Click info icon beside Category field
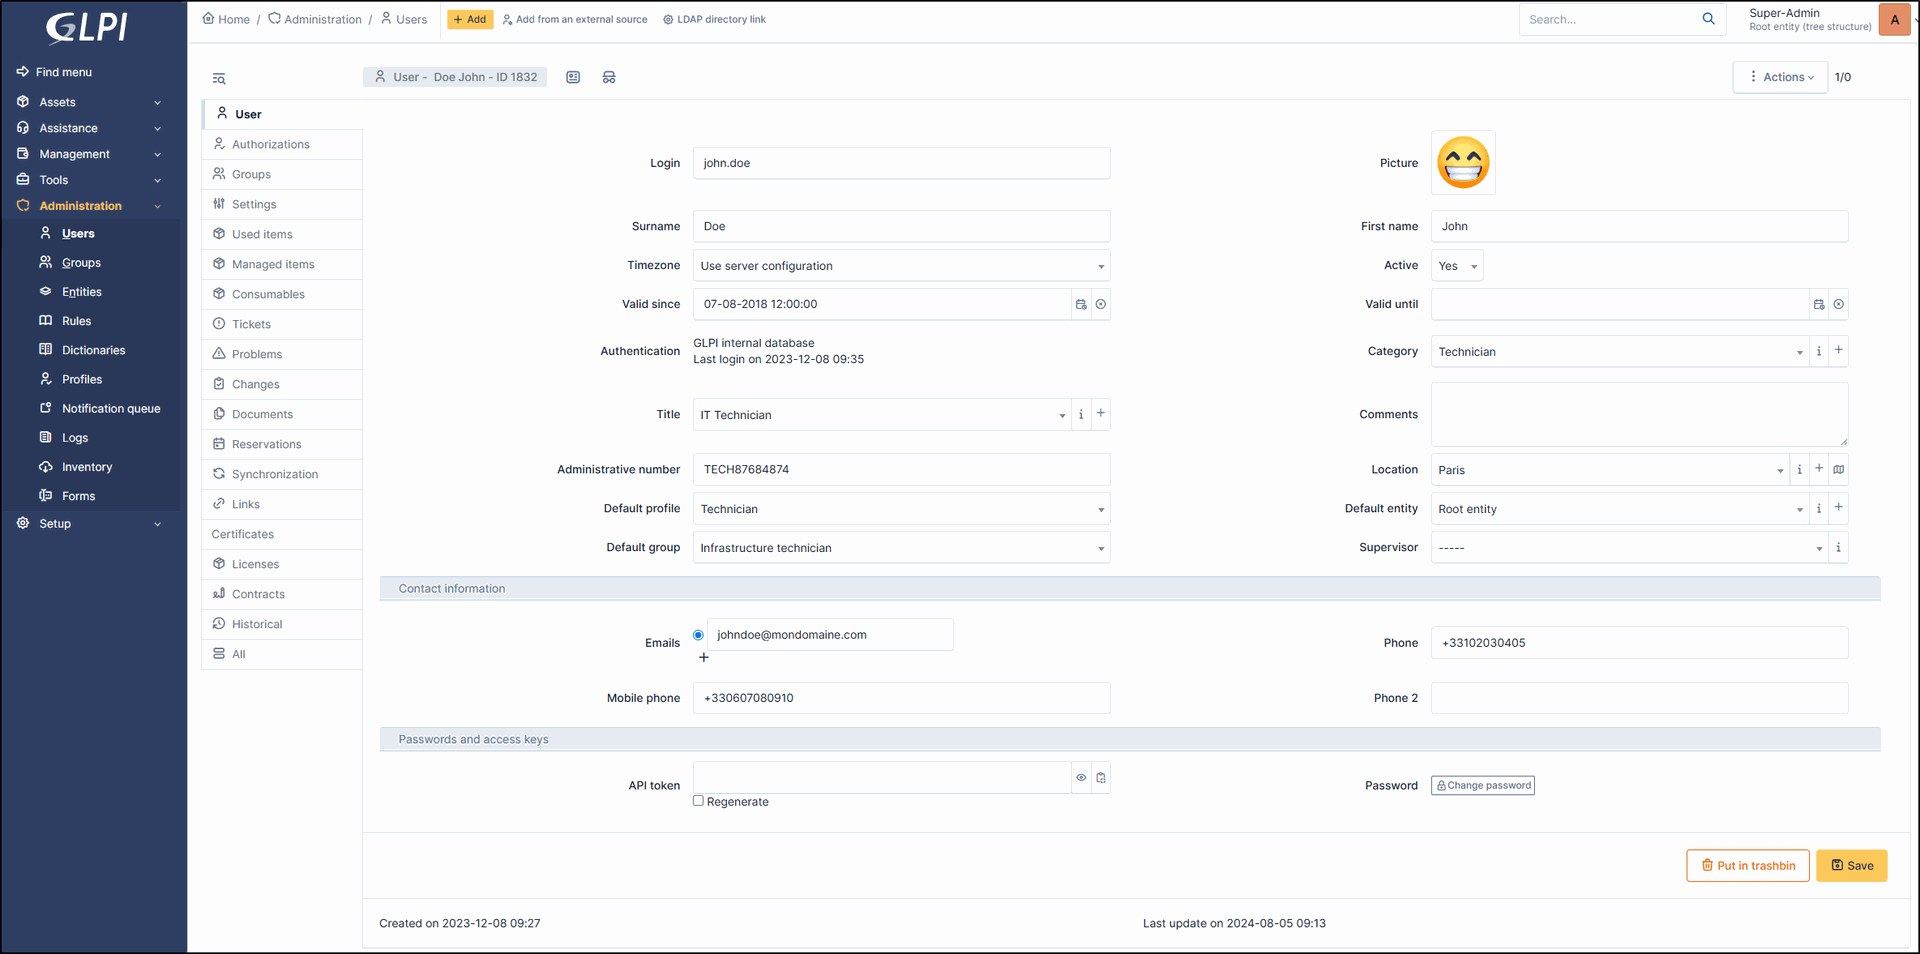This screenshot has height=954, width=1920. [x=1818, y=351]
